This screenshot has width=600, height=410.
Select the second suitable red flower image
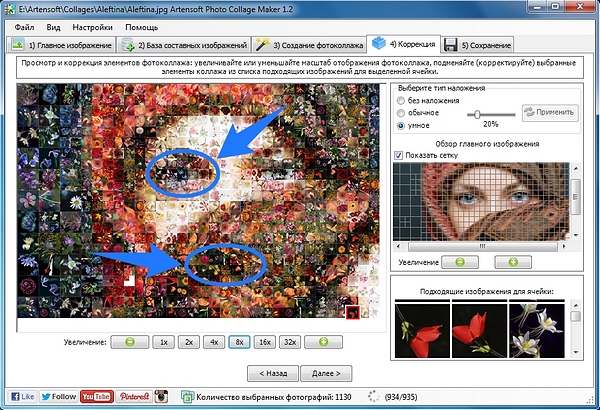(479, 330)
